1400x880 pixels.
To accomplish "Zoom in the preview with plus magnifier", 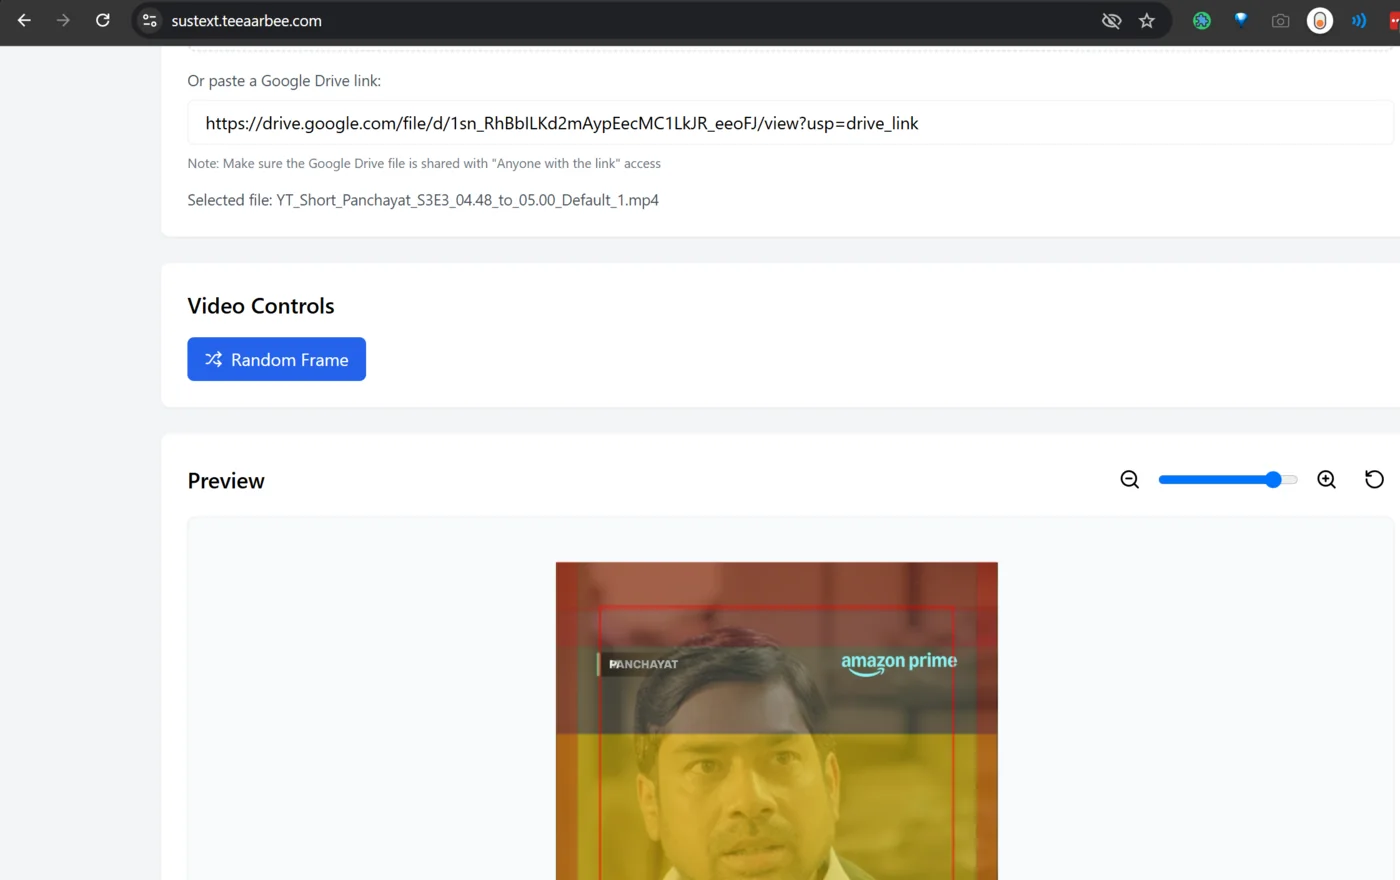I will point(1327,480).
